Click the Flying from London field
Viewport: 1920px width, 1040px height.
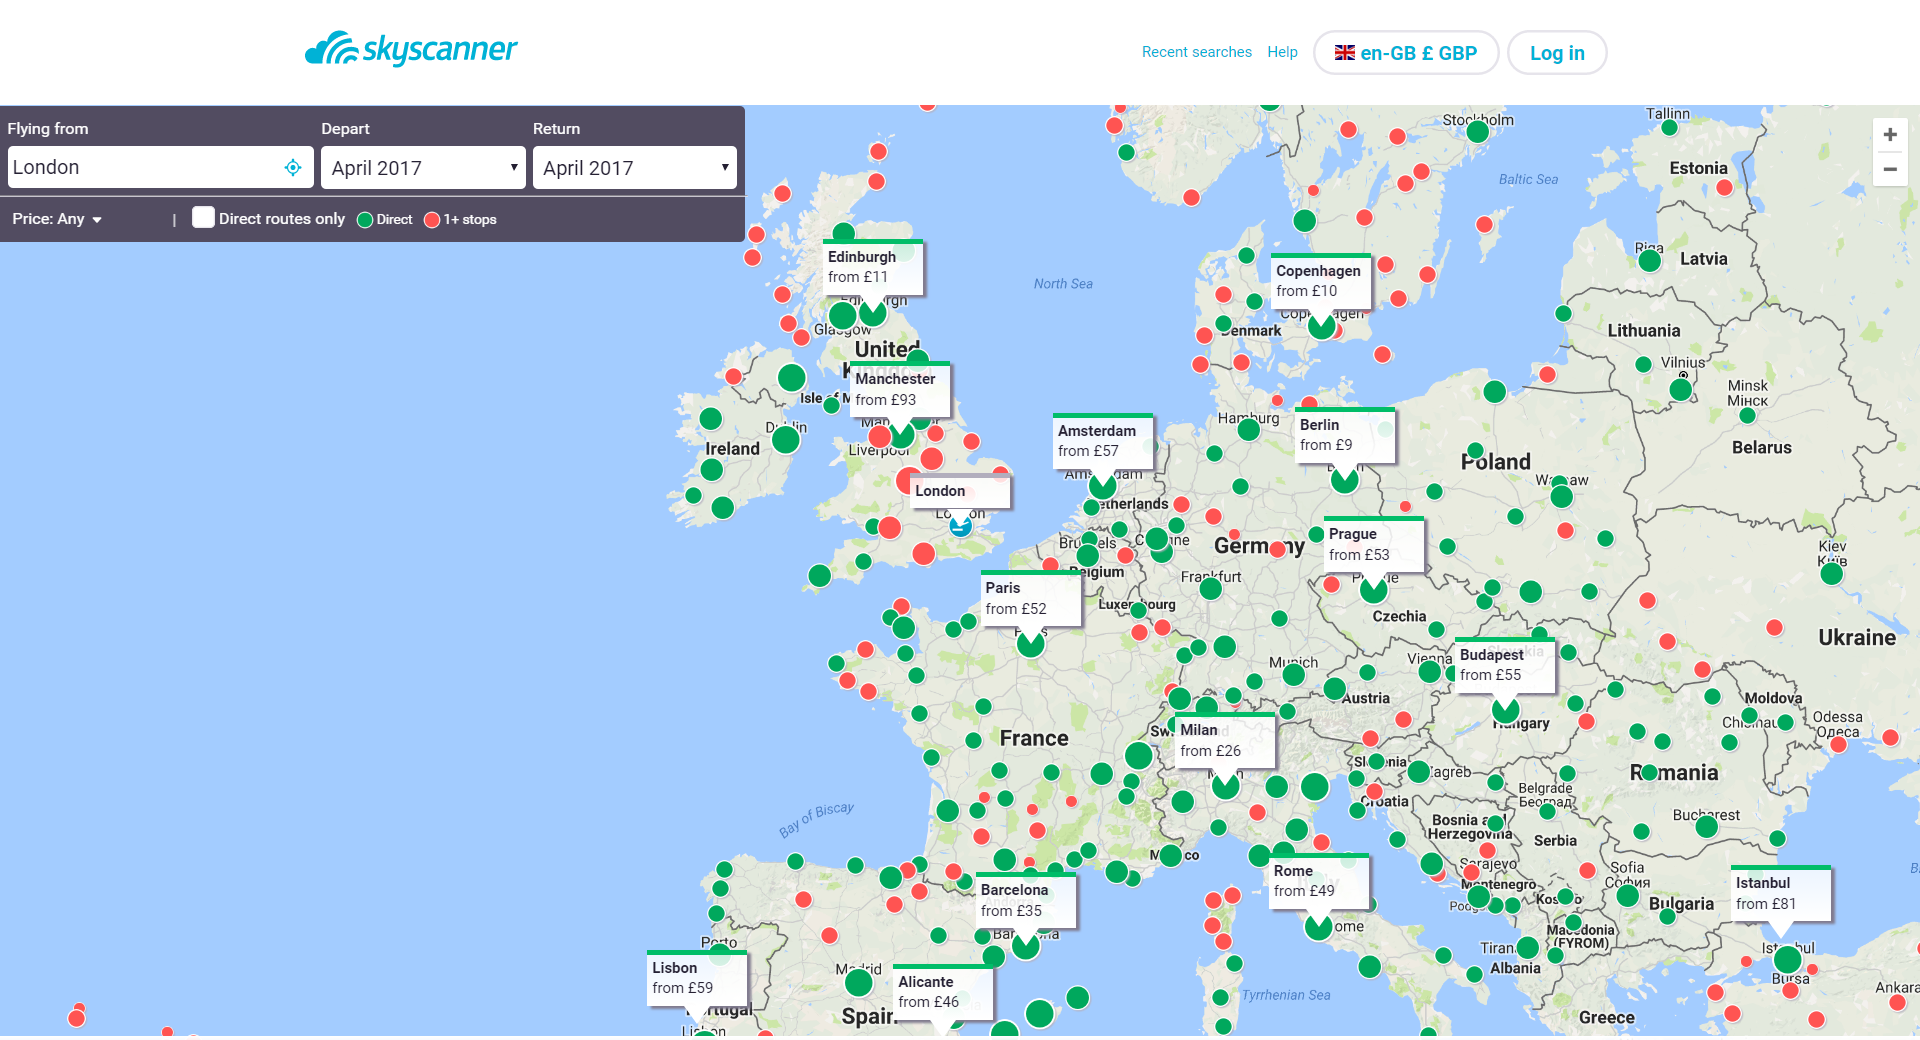pyautogui.click(x=161, y=168)
